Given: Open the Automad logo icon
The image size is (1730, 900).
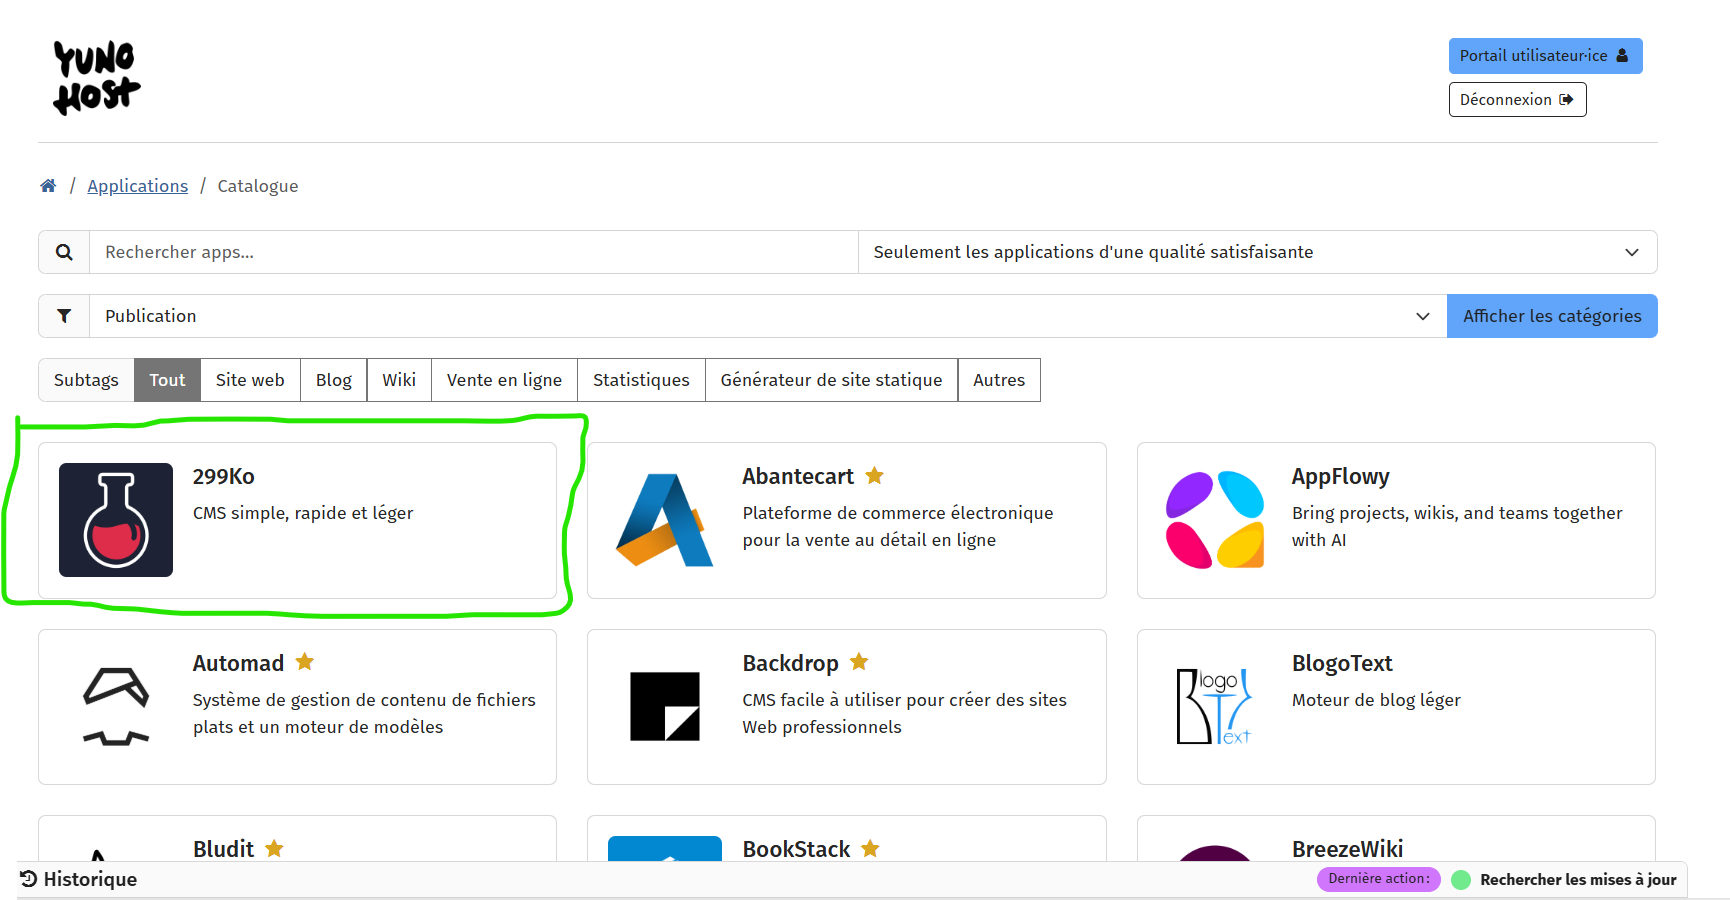Looking at the screenshot, I should click(116, 707).
